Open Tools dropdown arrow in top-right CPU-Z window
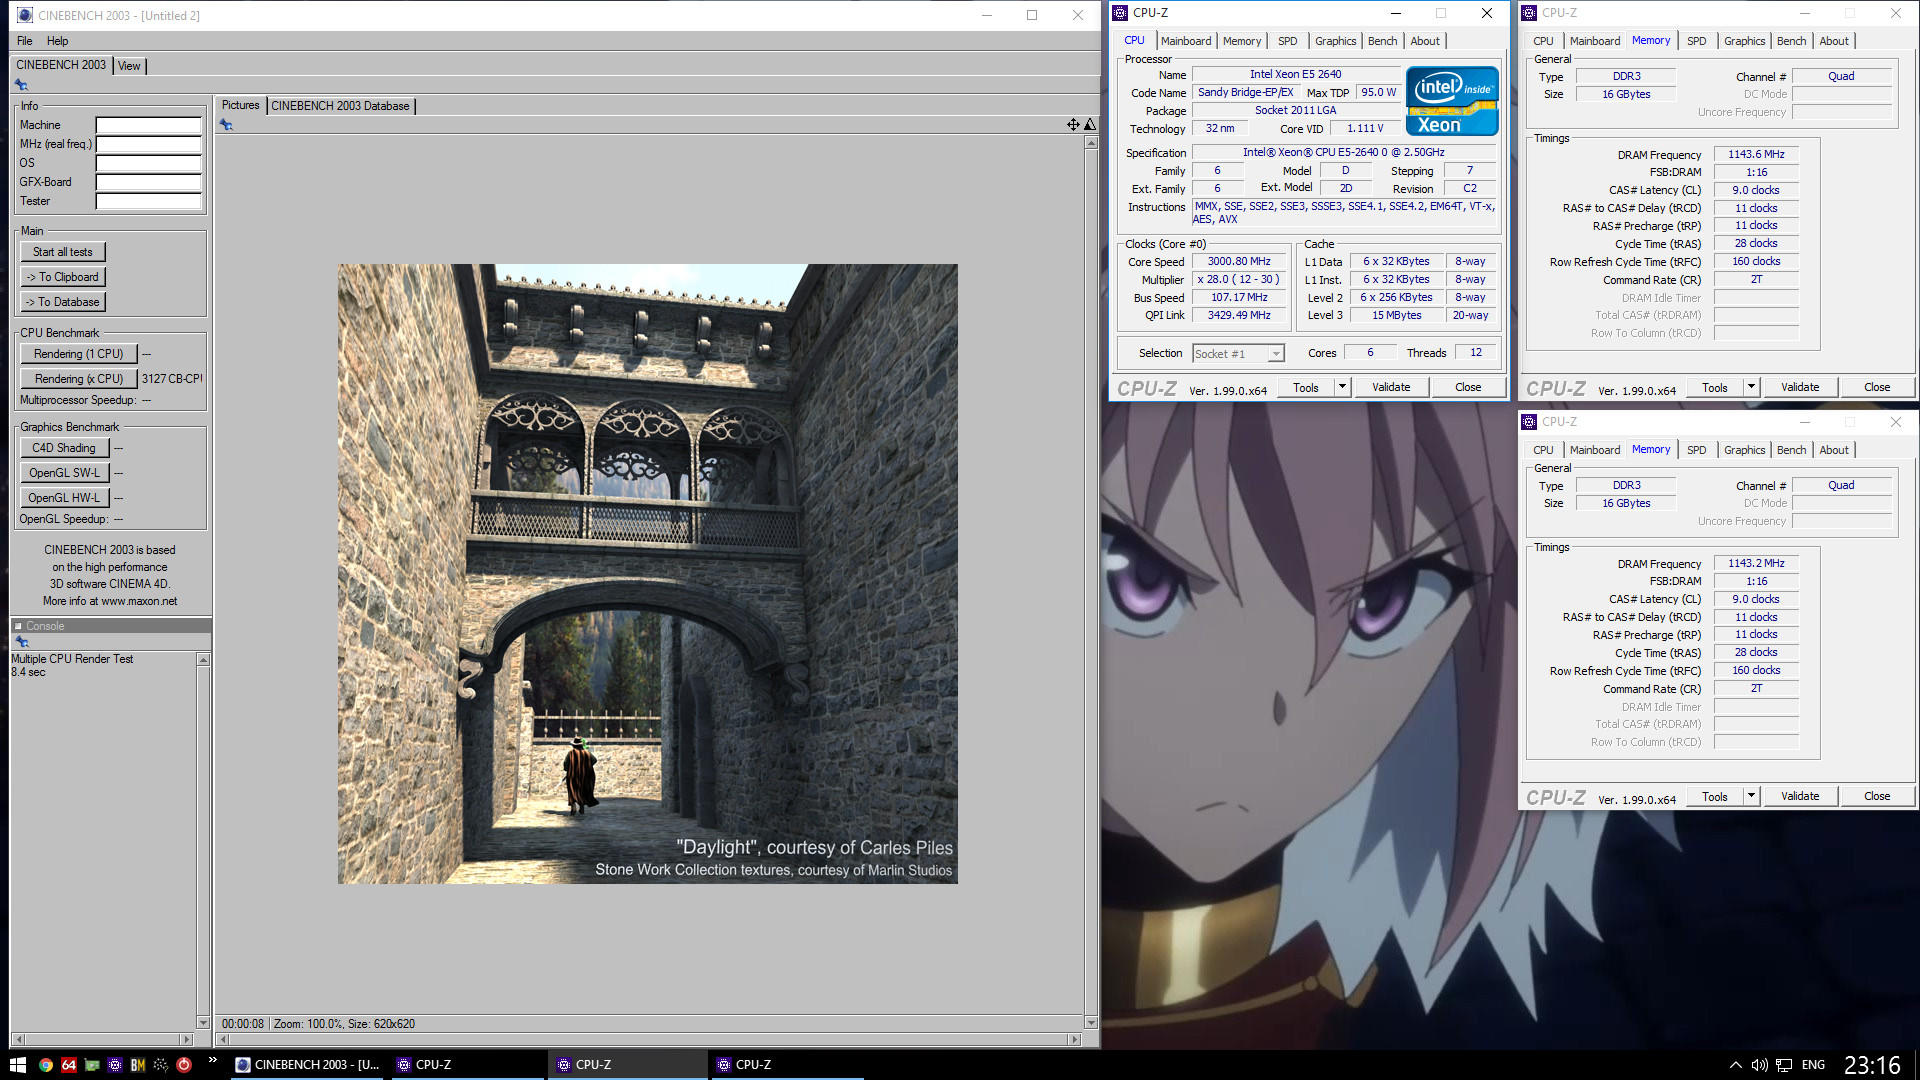The height and width of the screenshot is (1080, 1920). 1751,387
